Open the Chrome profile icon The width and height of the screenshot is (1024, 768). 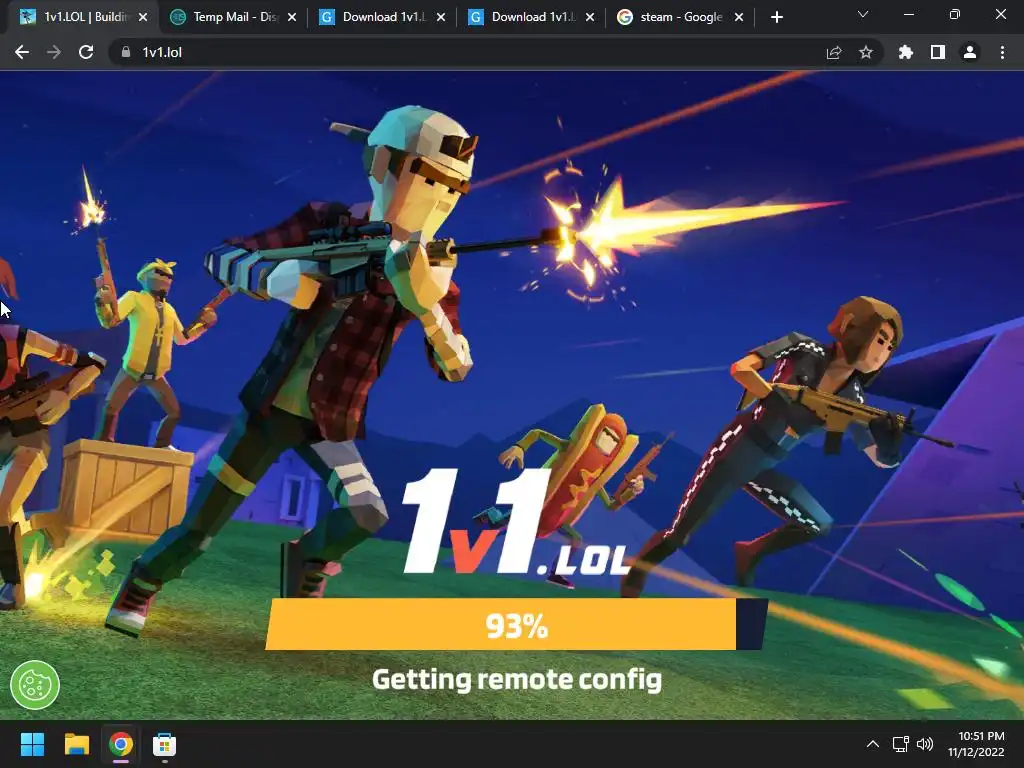point(970,52)
